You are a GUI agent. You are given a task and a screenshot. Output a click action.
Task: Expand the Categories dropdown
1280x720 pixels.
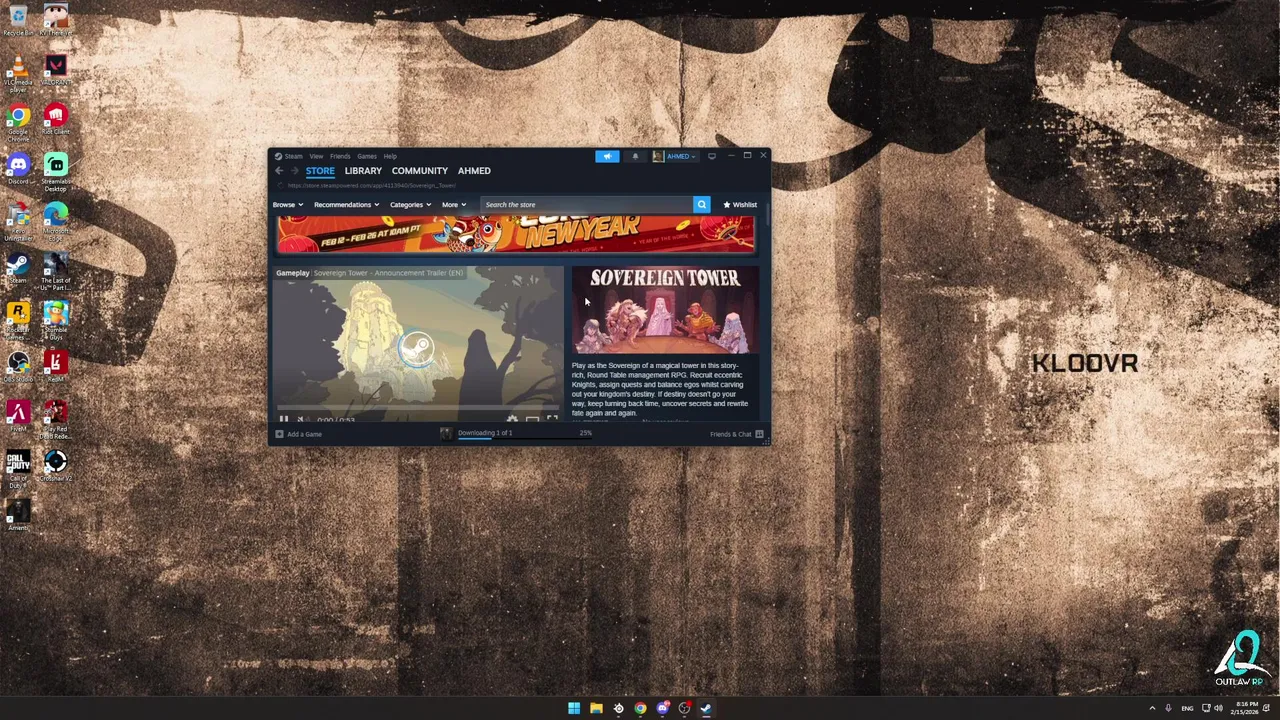click(x=410, y=205)
